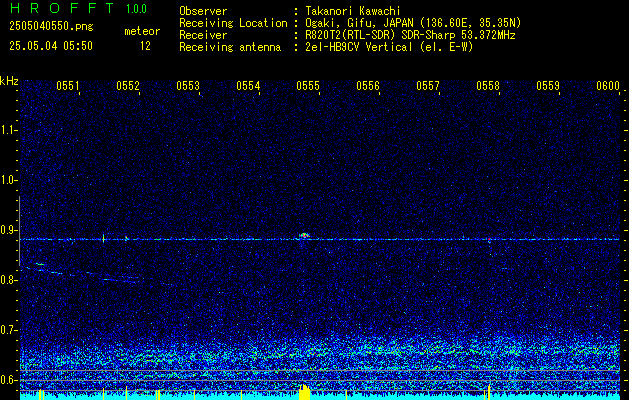Click the vertical echo spike before 0552
This screenshot has height=400, width=629.
coord(103,238)
